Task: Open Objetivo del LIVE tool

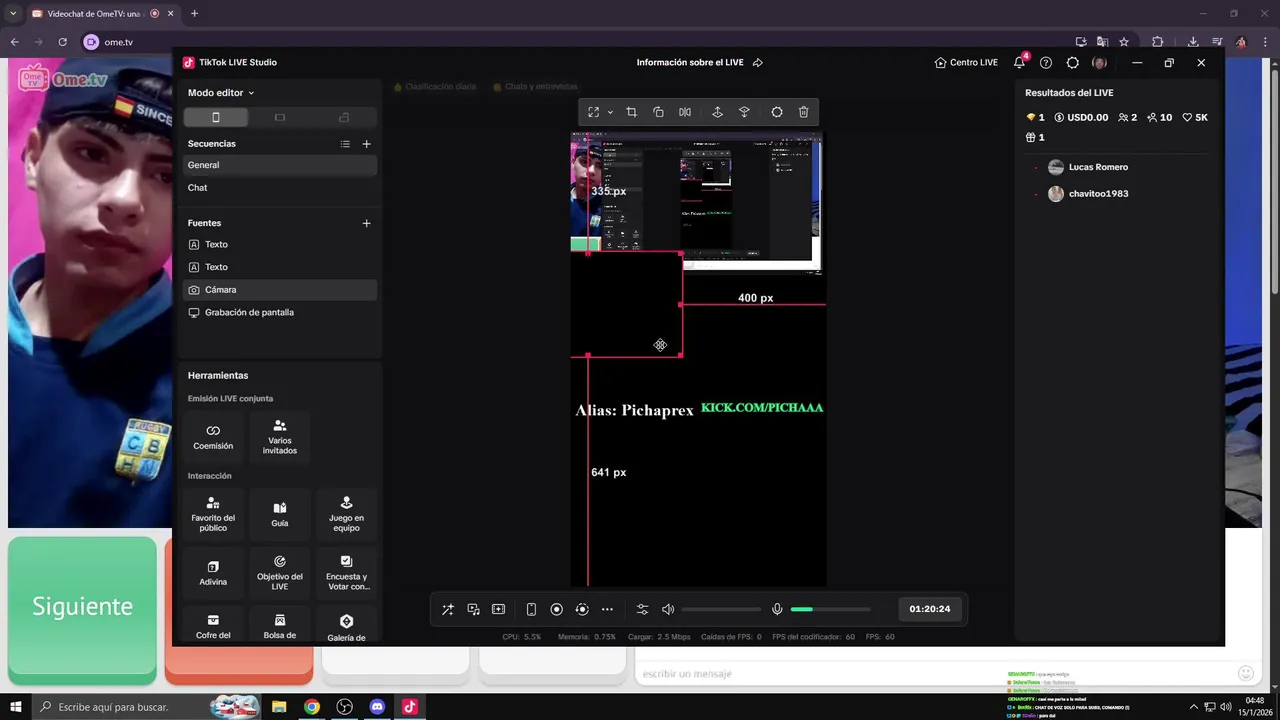Action: 280,573
